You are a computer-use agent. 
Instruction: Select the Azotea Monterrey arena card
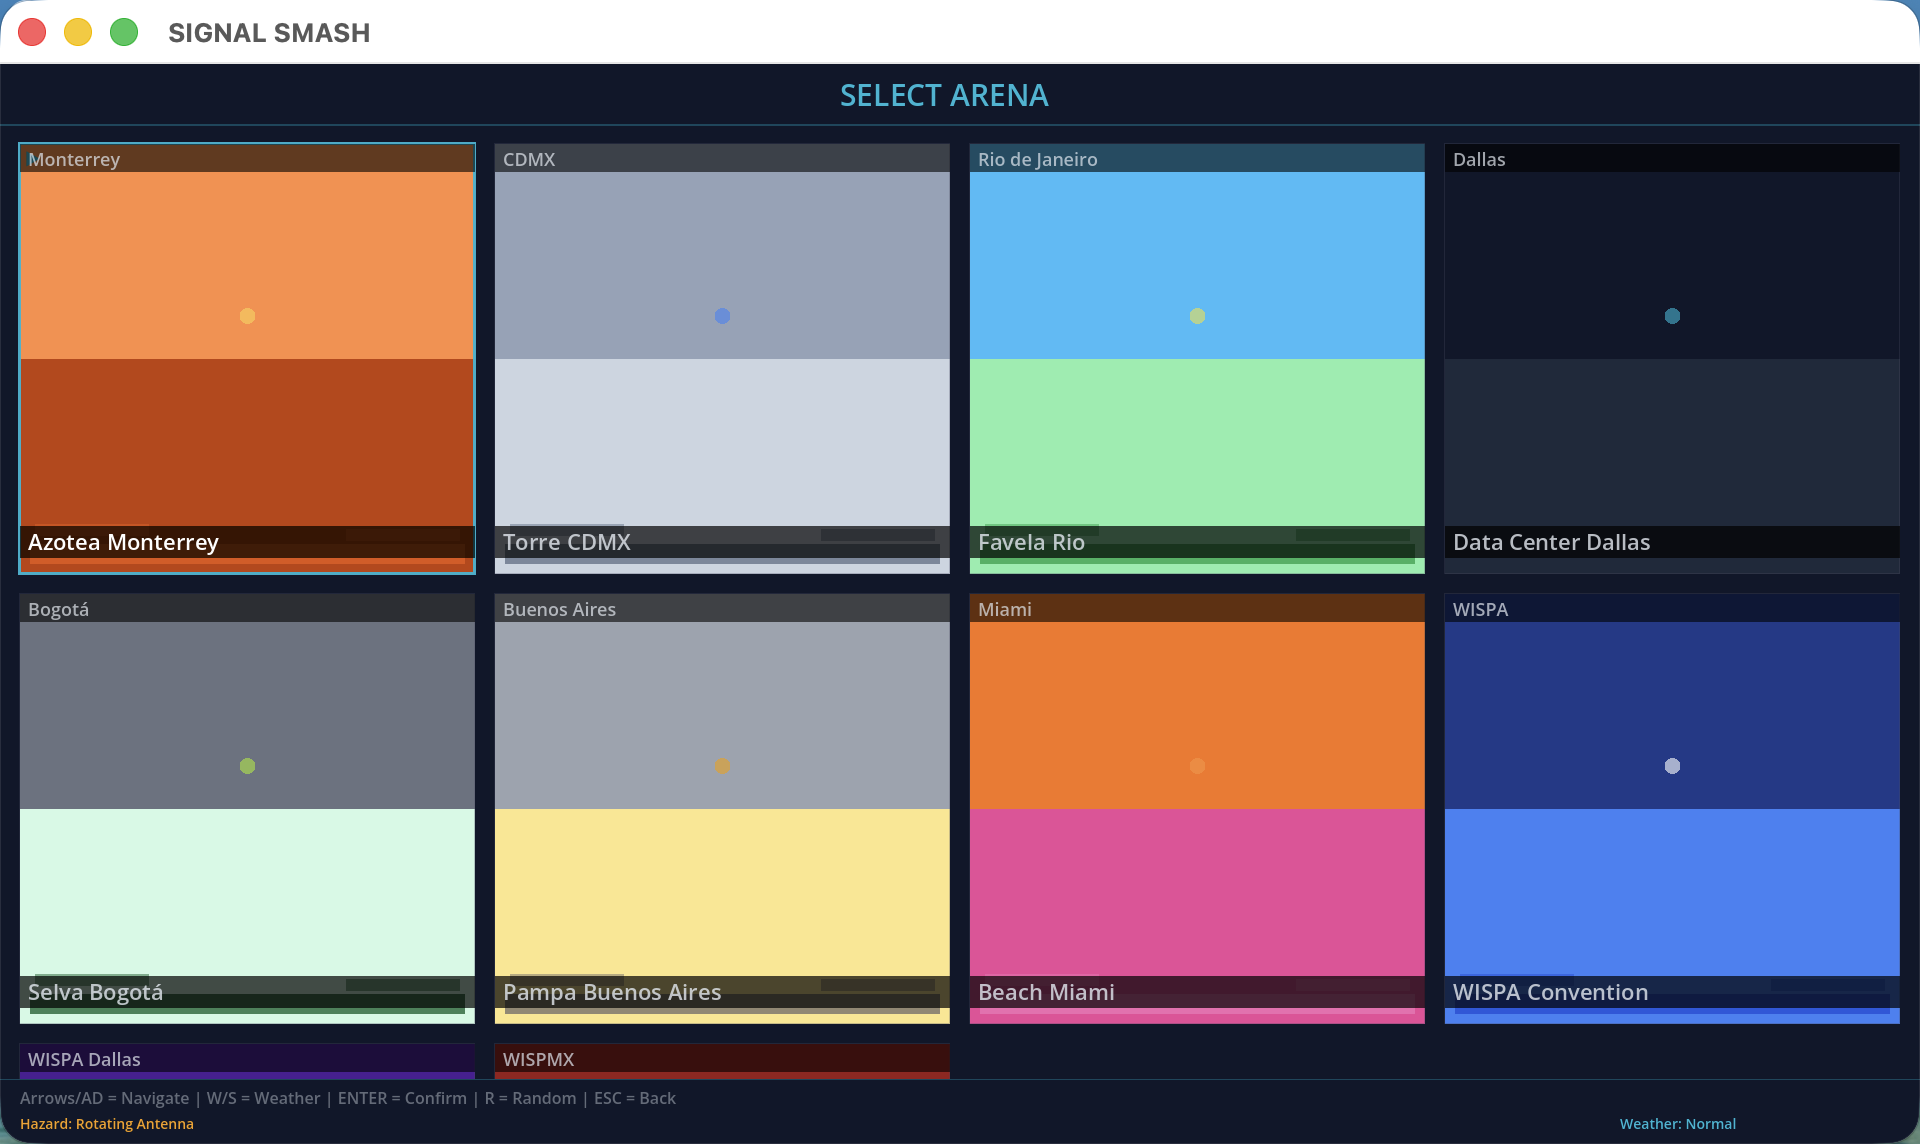click(x=247, y=358)
